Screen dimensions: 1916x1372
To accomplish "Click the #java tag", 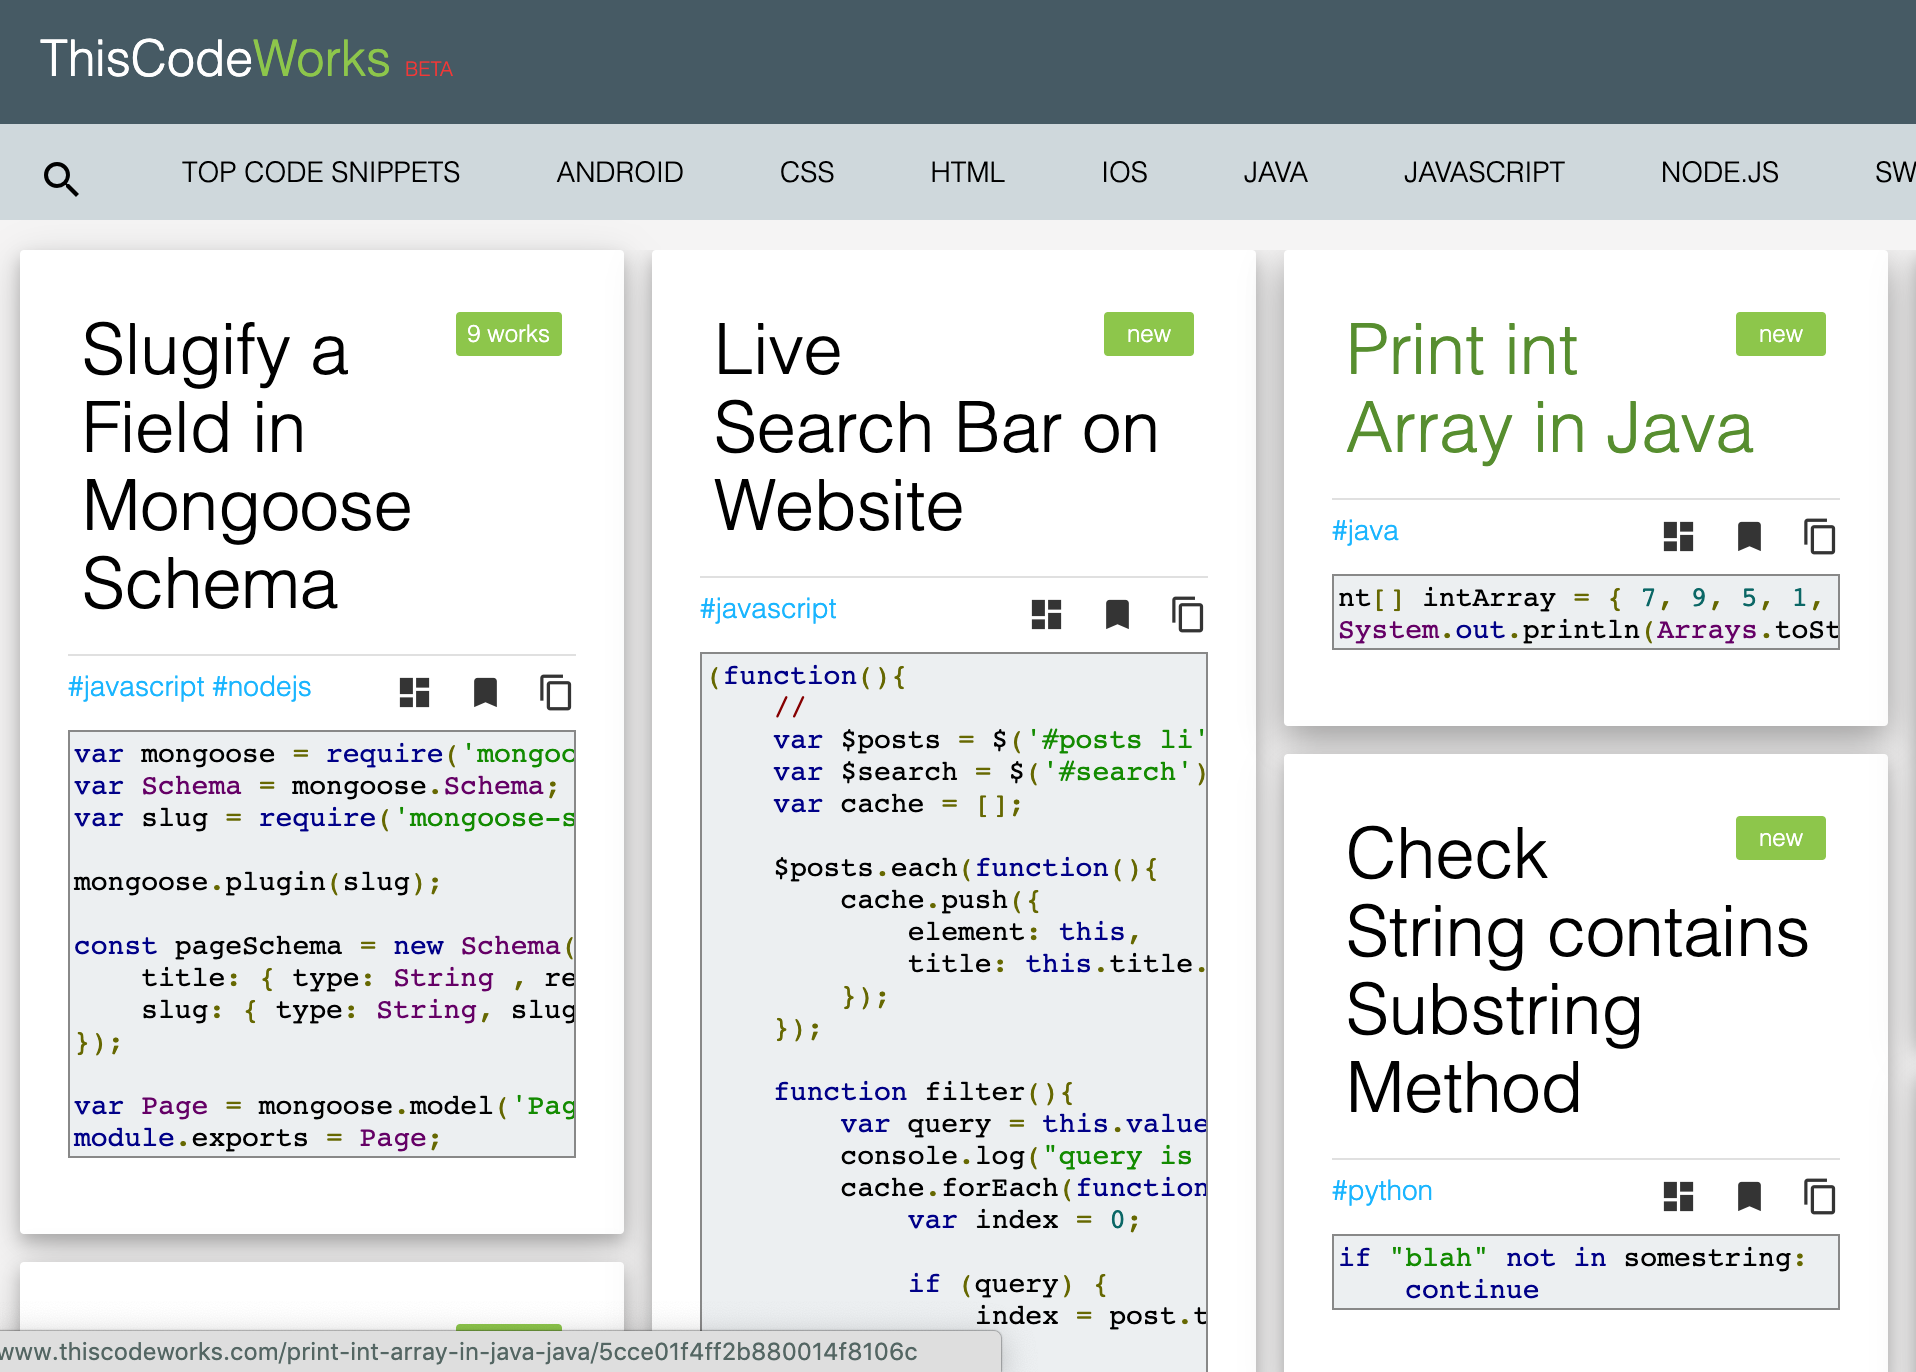I will click(x=1365, y=531).
